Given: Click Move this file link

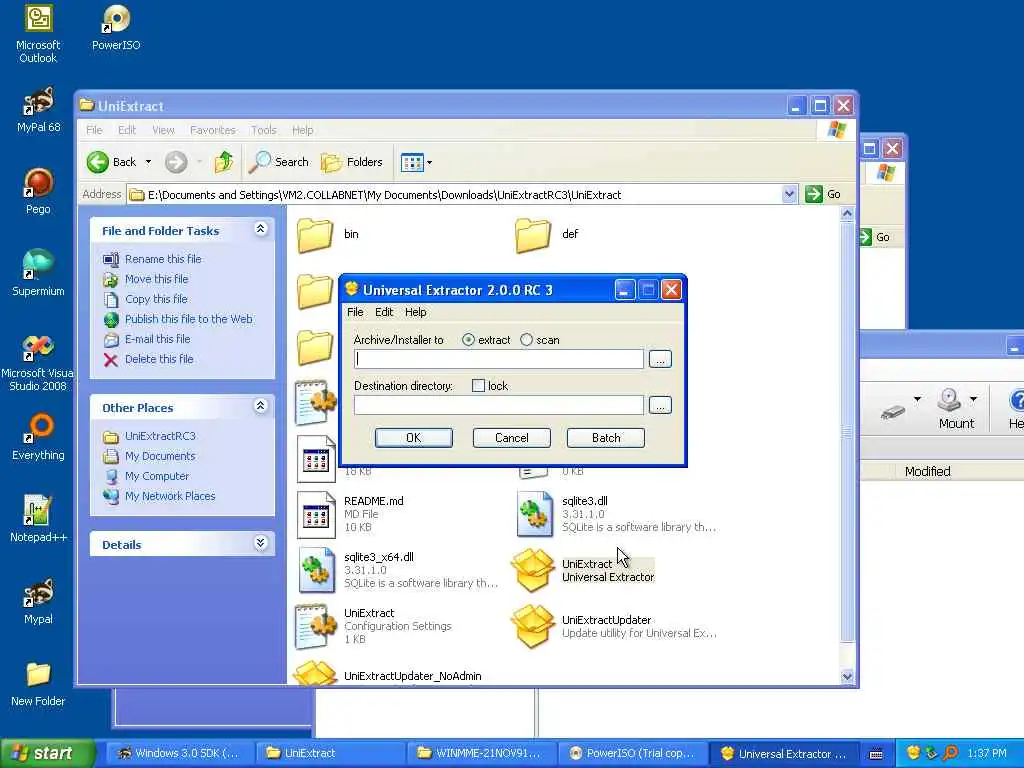Looking at the screenshot, I should [156, 279].
